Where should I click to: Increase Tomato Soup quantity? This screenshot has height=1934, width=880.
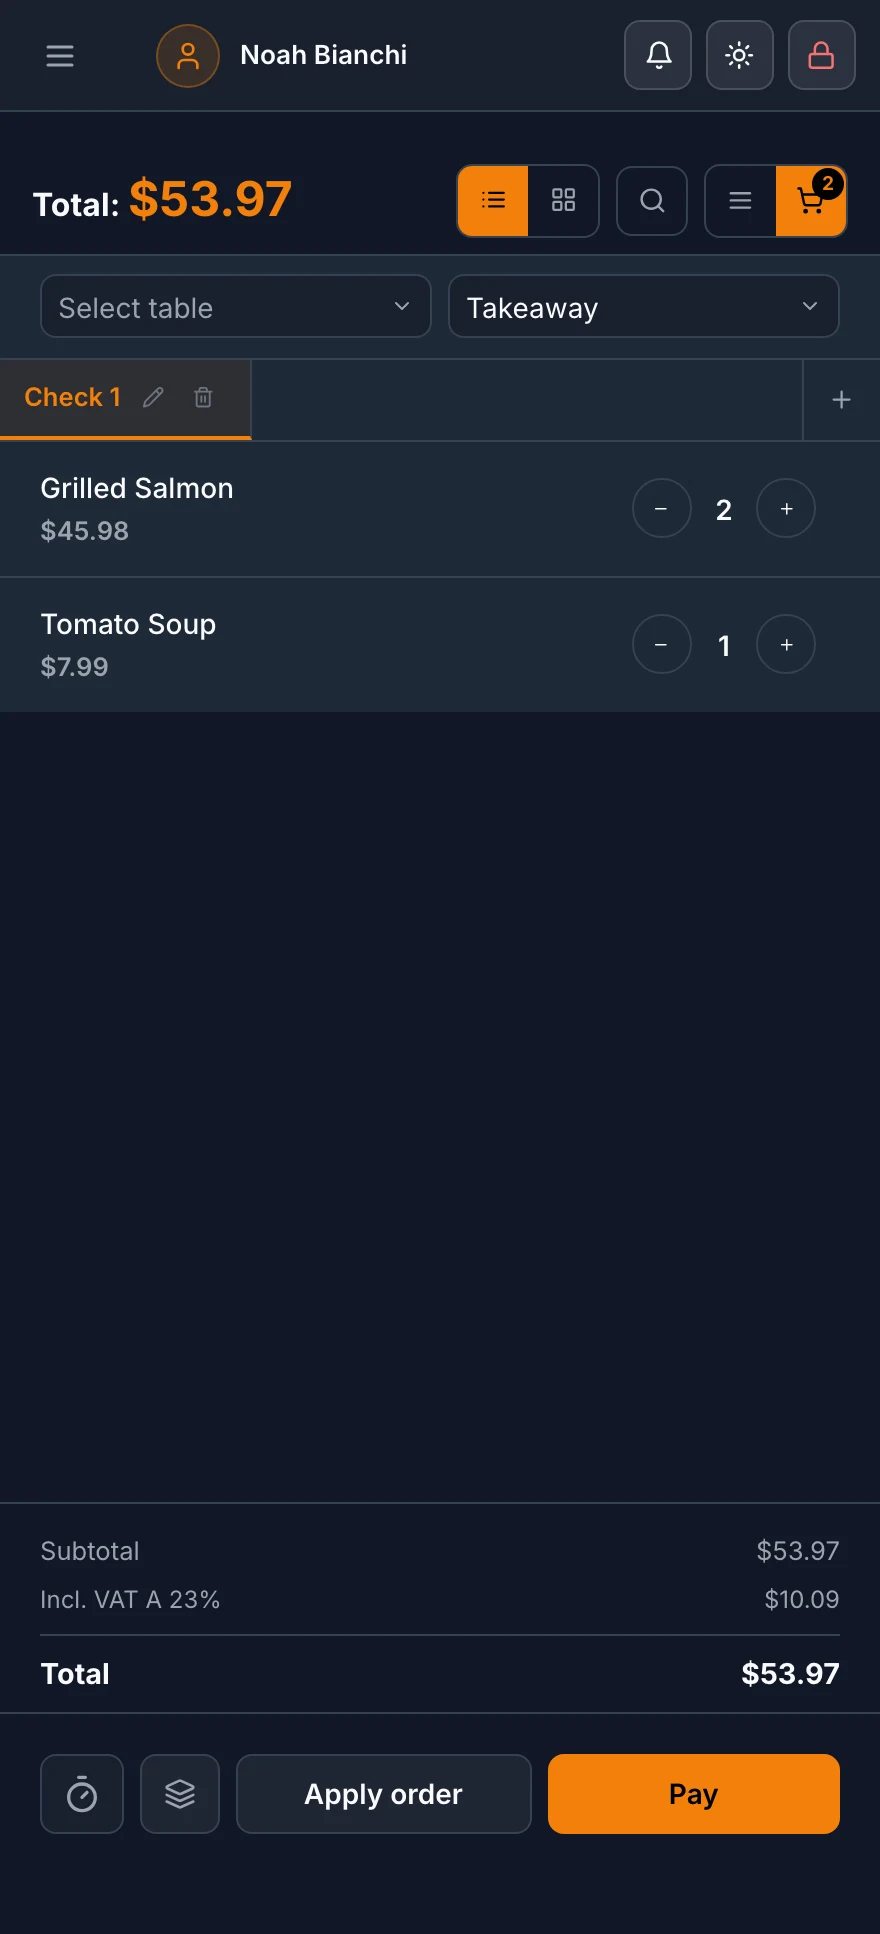click(786, 645)
